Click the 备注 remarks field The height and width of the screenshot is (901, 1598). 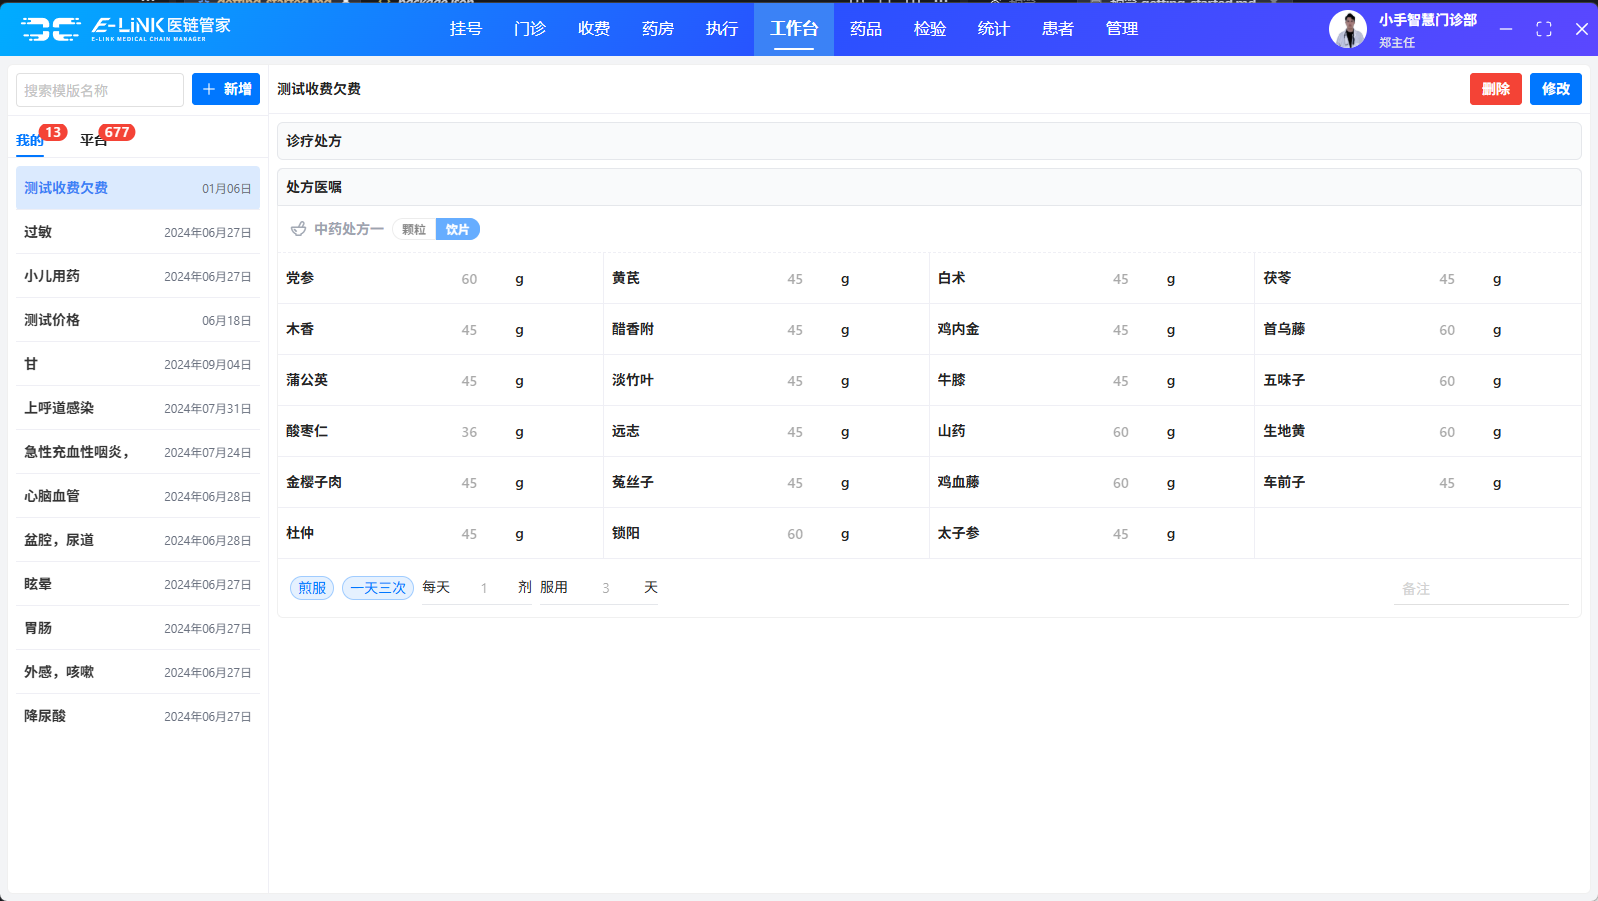1480,589
